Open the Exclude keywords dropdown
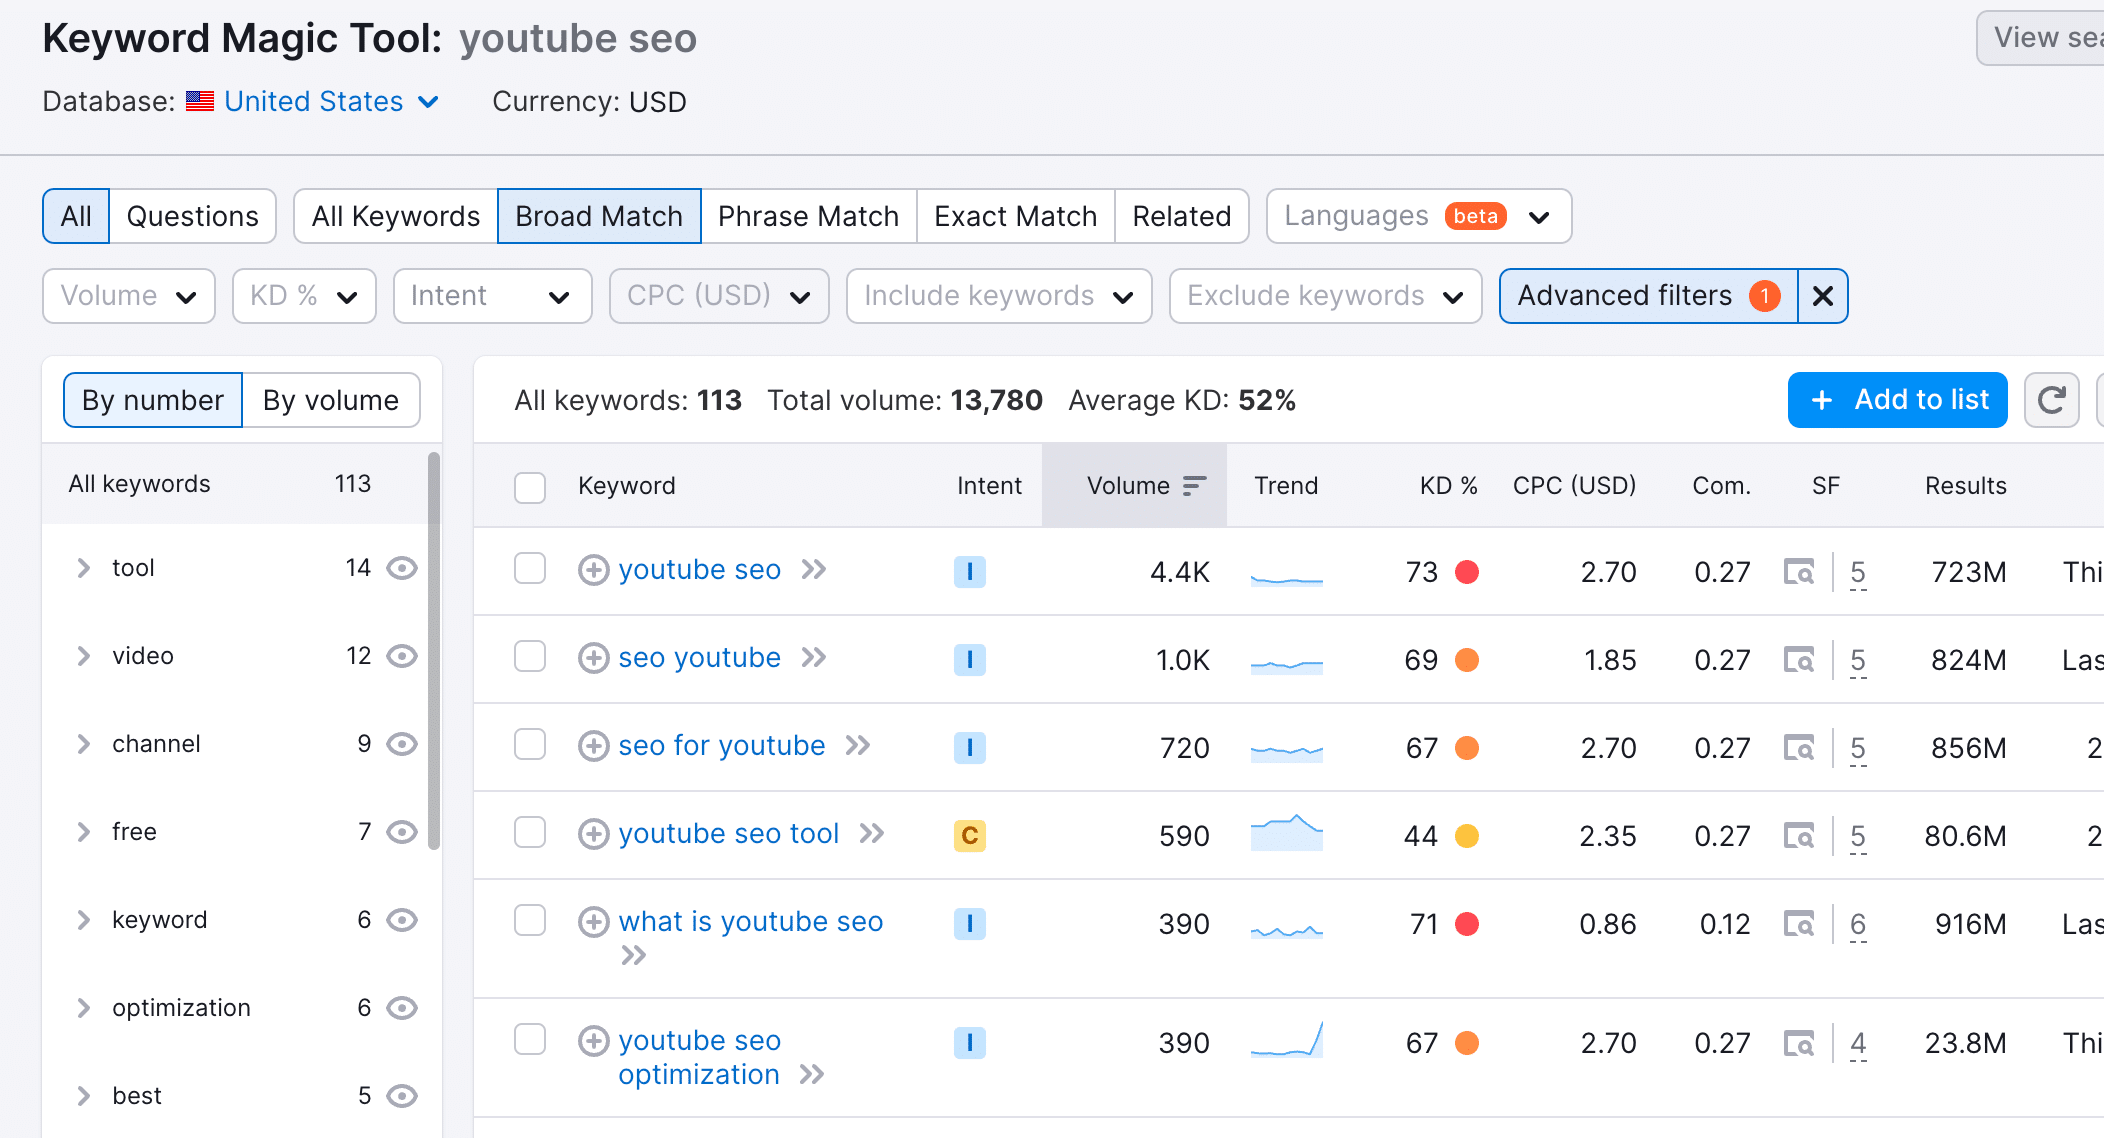Screen dimensions: 2104x1138 point(1326,296)
